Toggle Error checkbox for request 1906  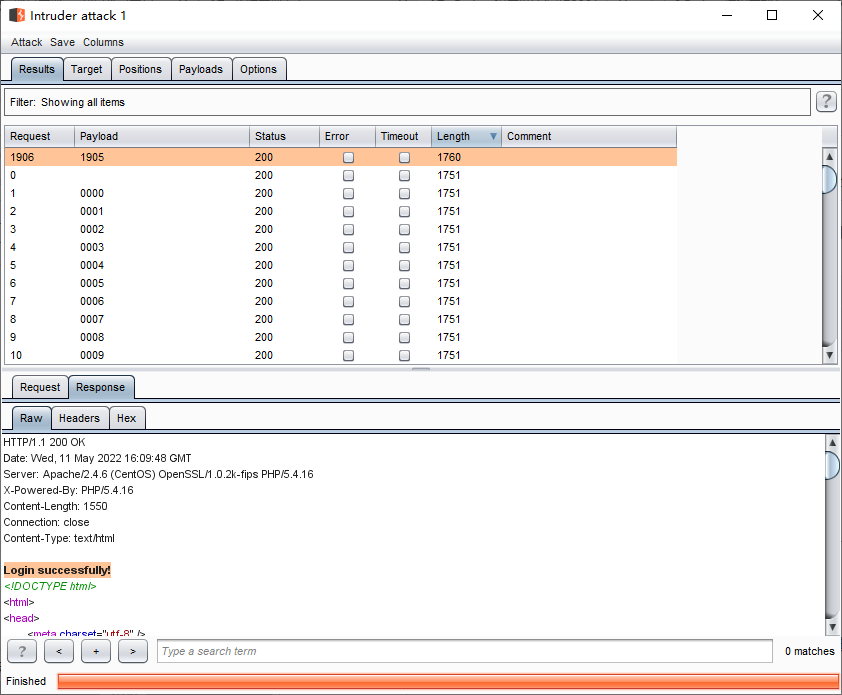tap(348, 157)
